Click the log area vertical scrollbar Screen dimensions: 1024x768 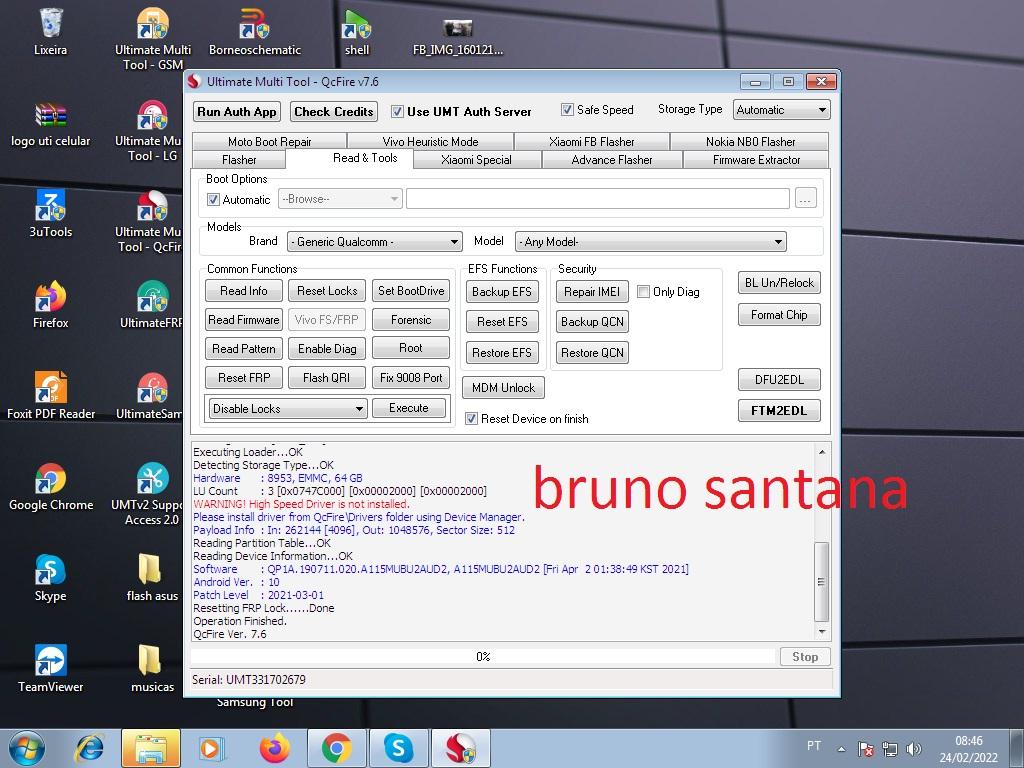click(x=822, y=580)
